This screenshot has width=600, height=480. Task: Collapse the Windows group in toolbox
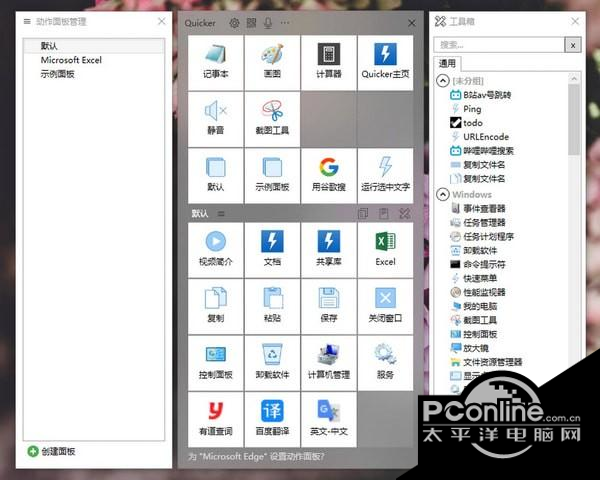click(443, 194)
